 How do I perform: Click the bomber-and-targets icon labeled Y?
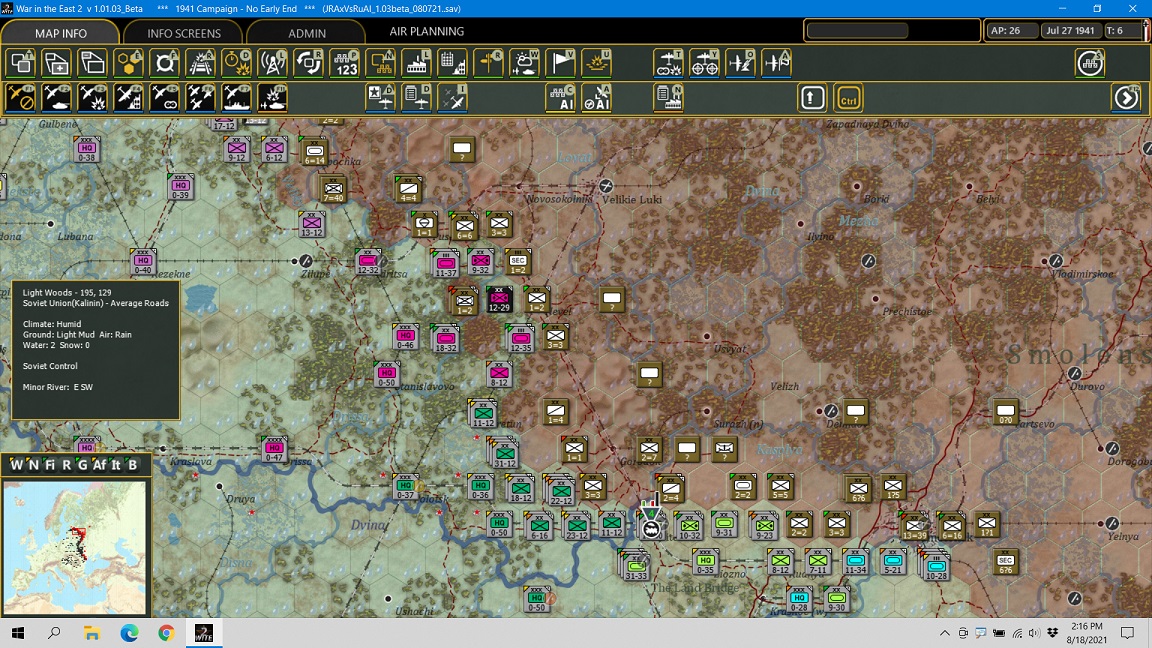[705, 63]
